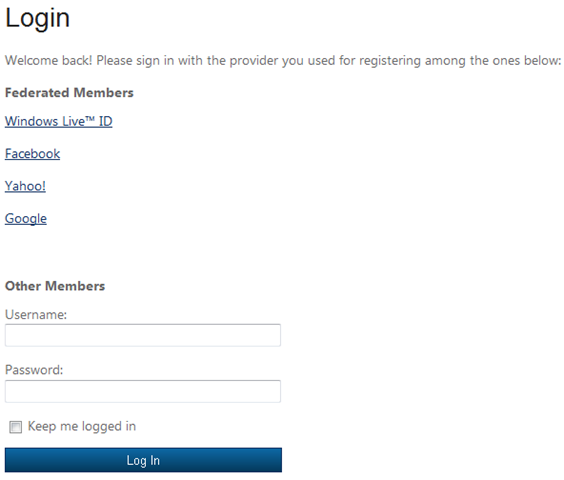Click the Password: field label
The height and width of the screenshot is (480, 564).
click(x=34, y=370)
